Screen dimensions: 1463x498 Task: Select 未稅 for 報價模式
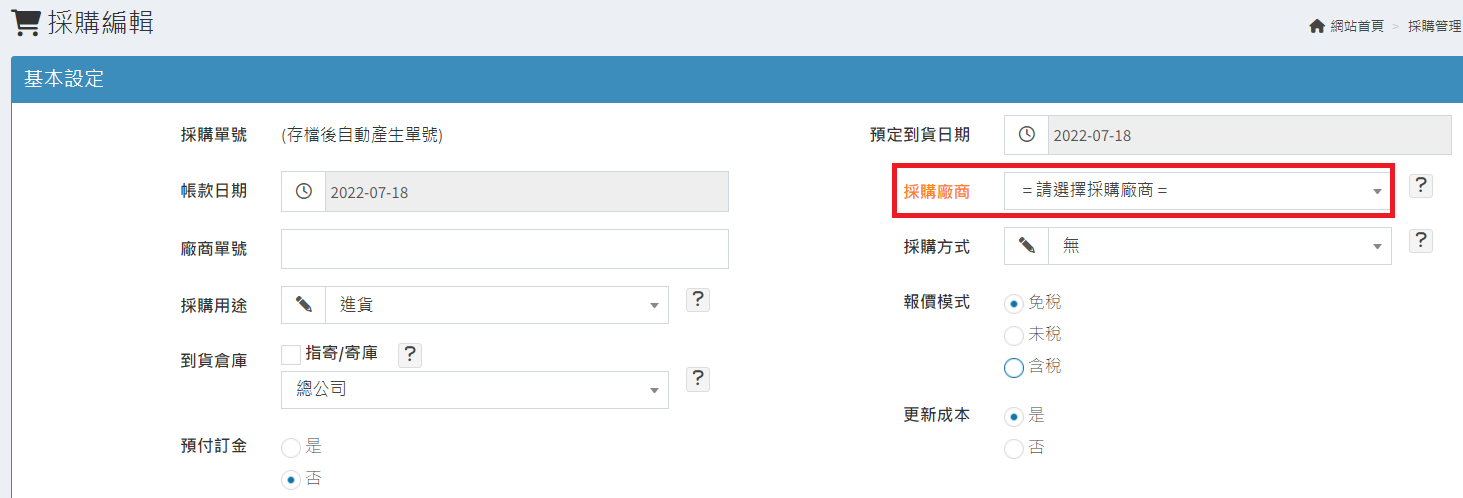pos(1014,335)
